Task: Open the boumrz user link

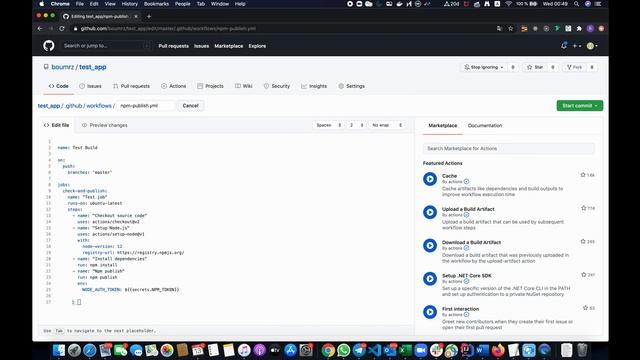Action: click(x=62, y=67)
